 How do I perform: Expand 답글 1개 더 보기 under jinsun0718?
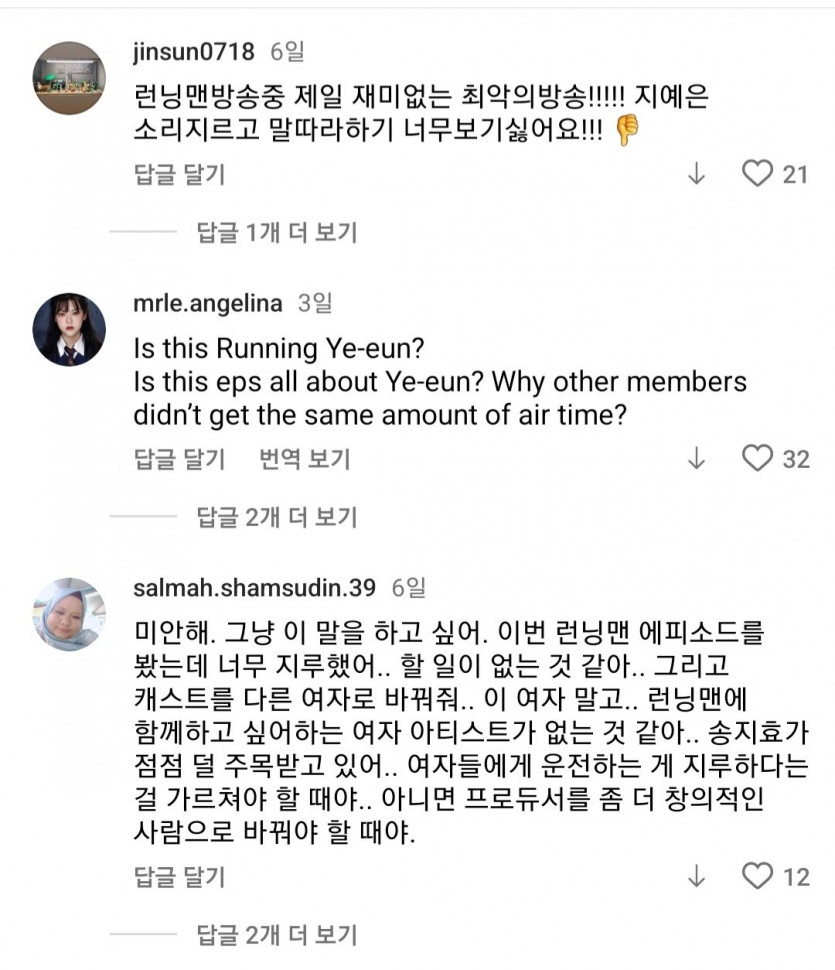pos(276,233)
